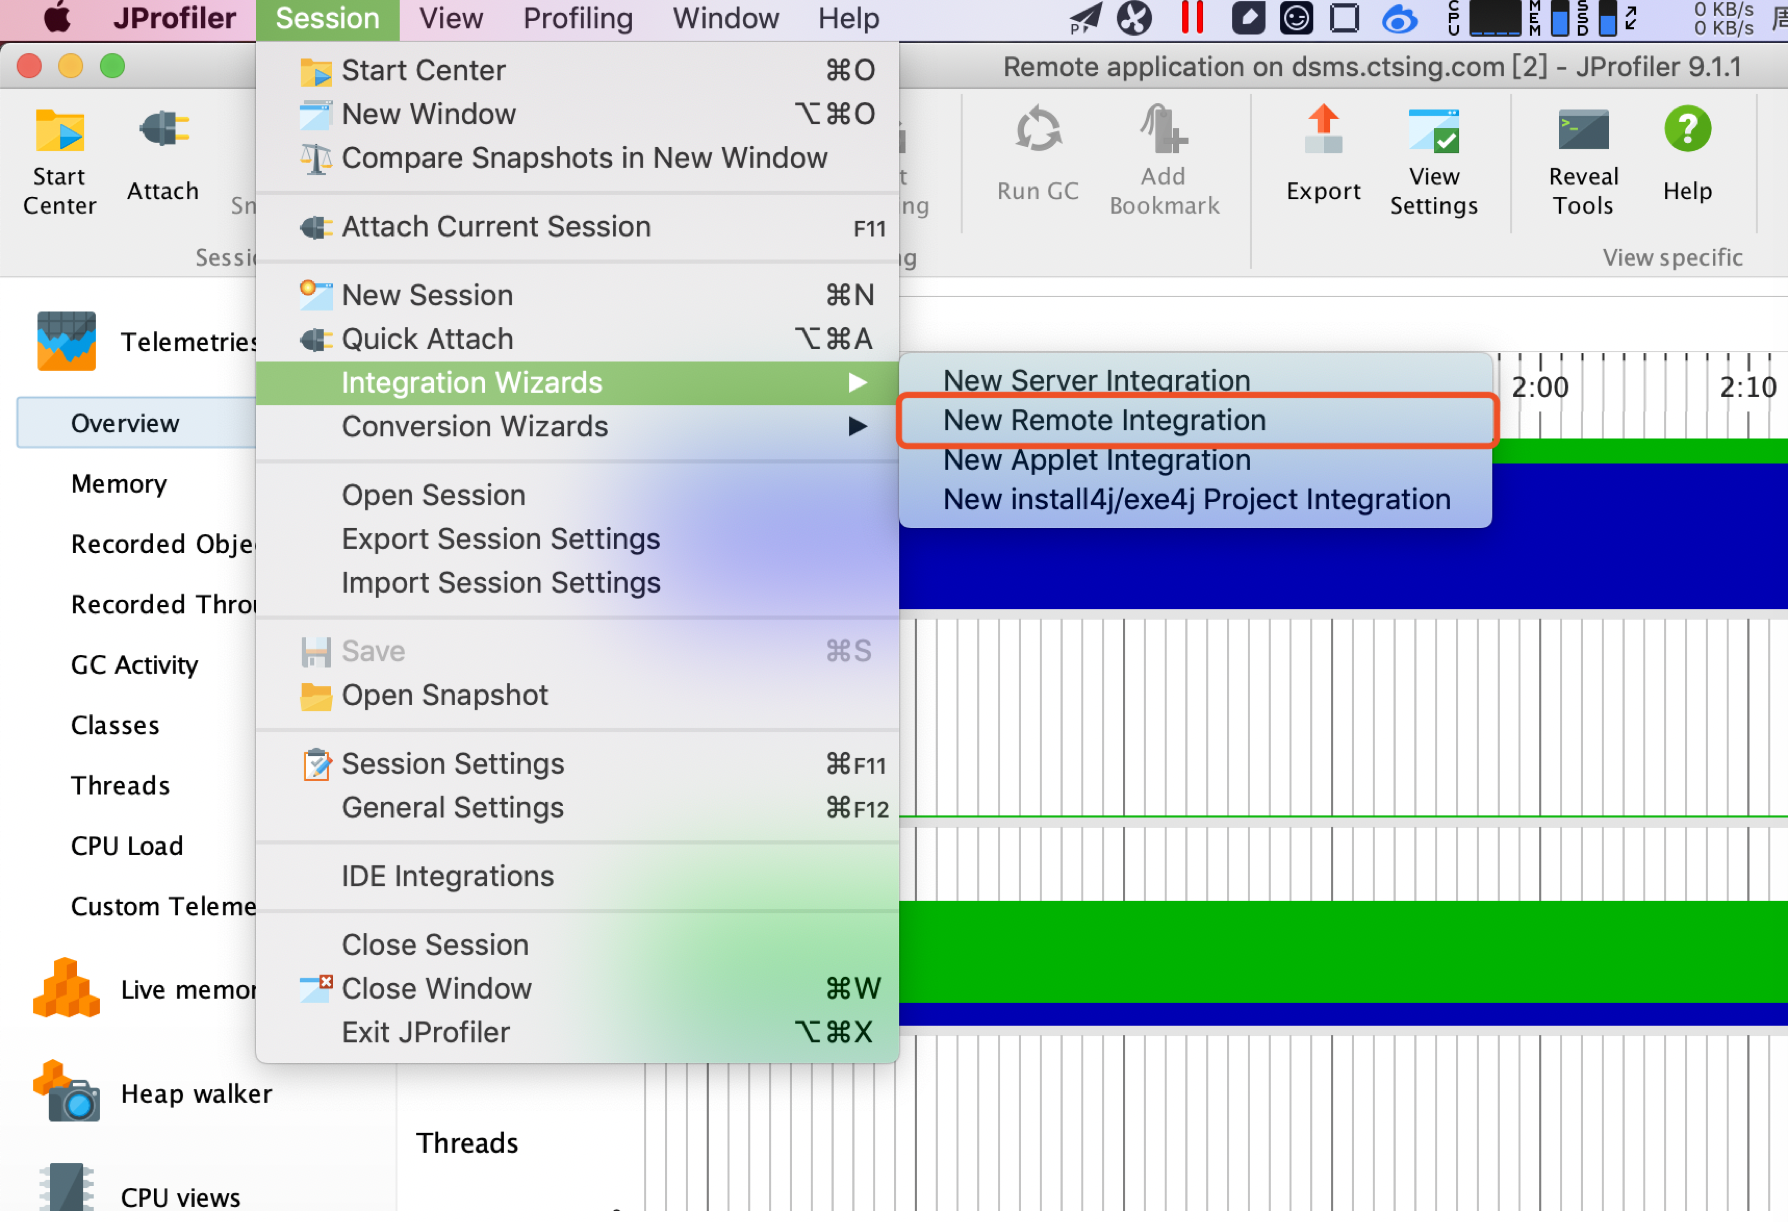Choose Exit JProfiler menu entry
1788x1222 pixels.
577,1033
